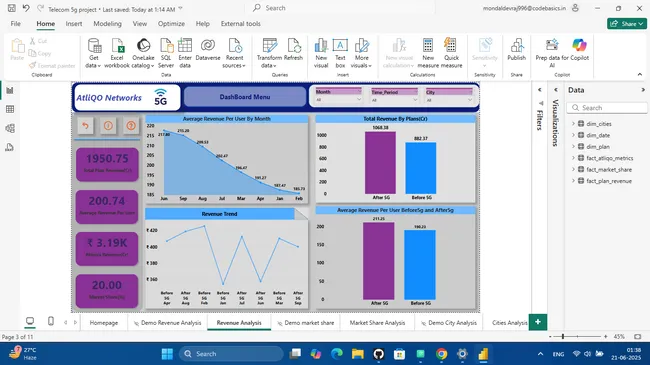Refresh the data using Refresh icon
The image size is (650, 365).
pos(293,46)
